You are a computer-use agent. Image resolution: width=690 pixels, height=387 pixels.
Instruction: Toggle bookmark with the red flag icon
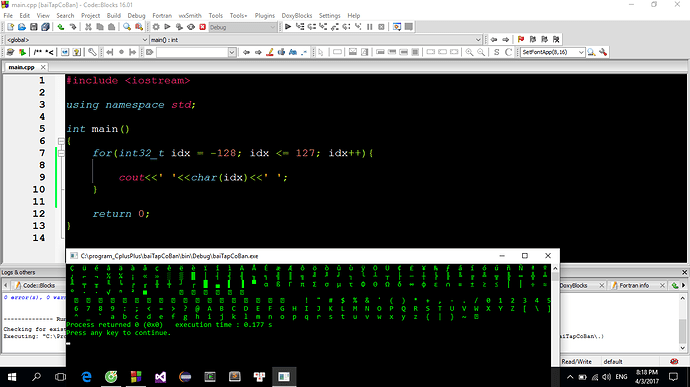[x=521, y=40]
